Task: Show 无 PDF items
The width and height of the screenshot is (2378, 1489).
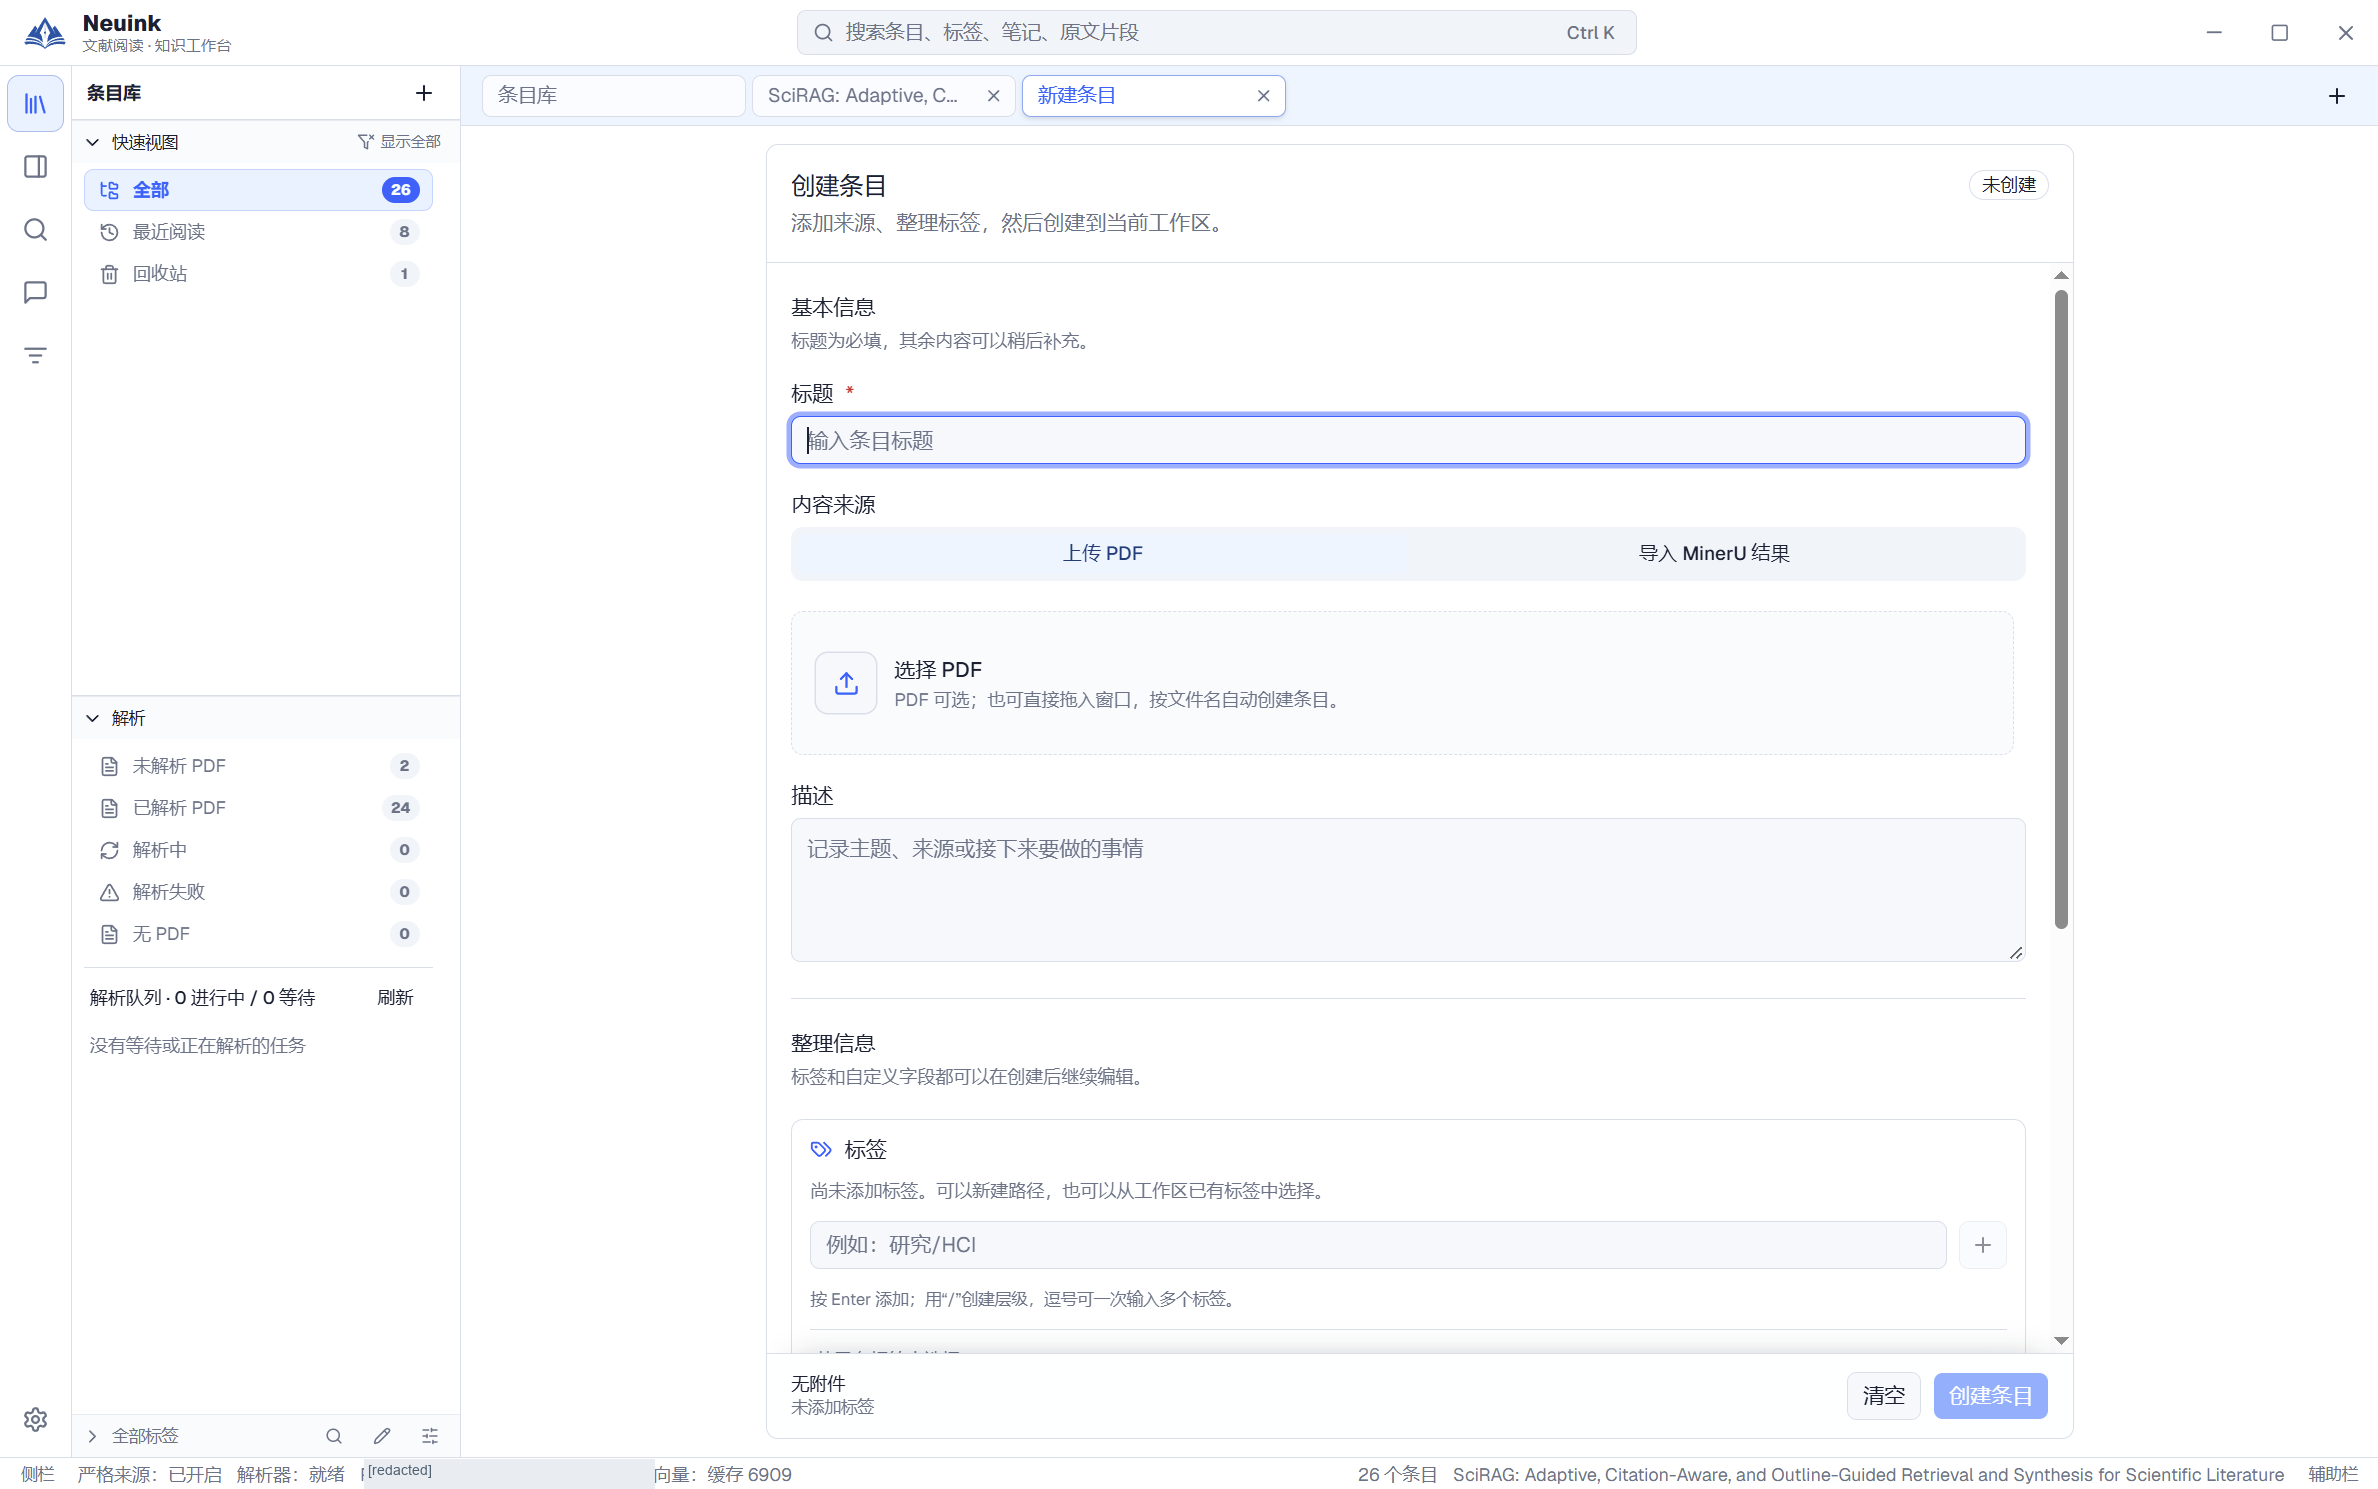Action: (258, 934)
